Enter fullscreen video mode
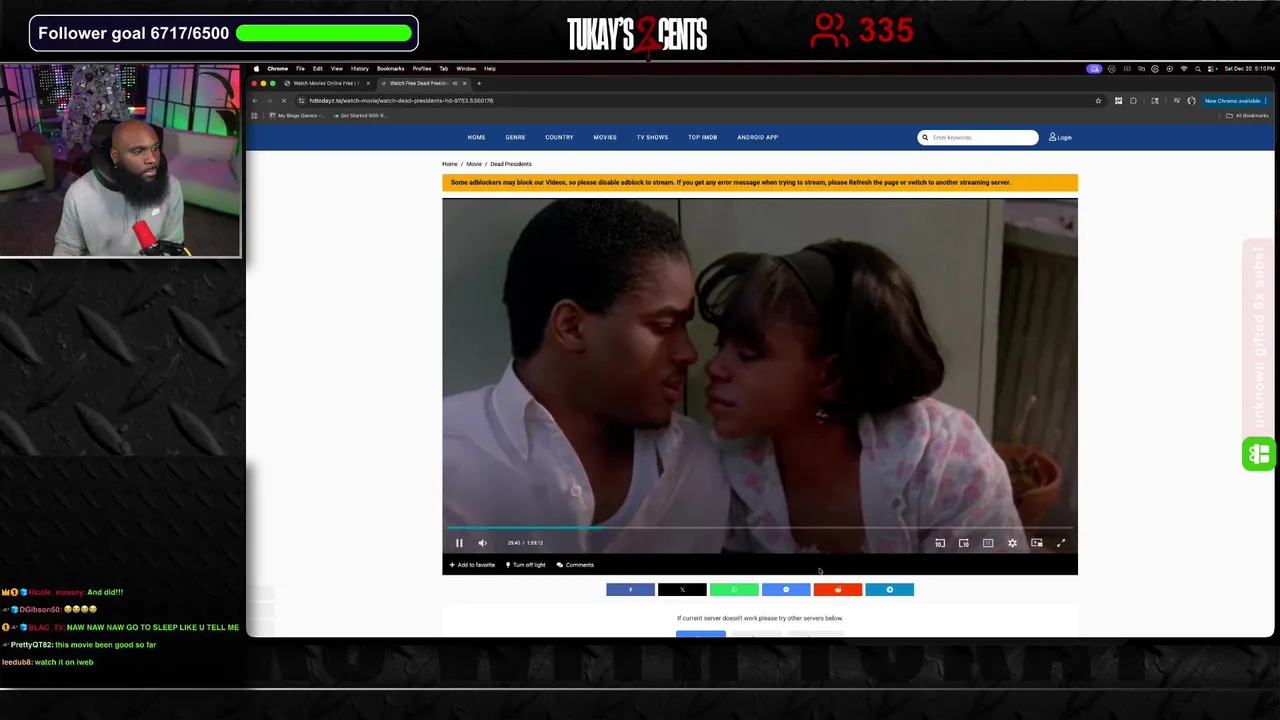The image size is (1280, 720). pyautogui.click(x=1061, y=543)
